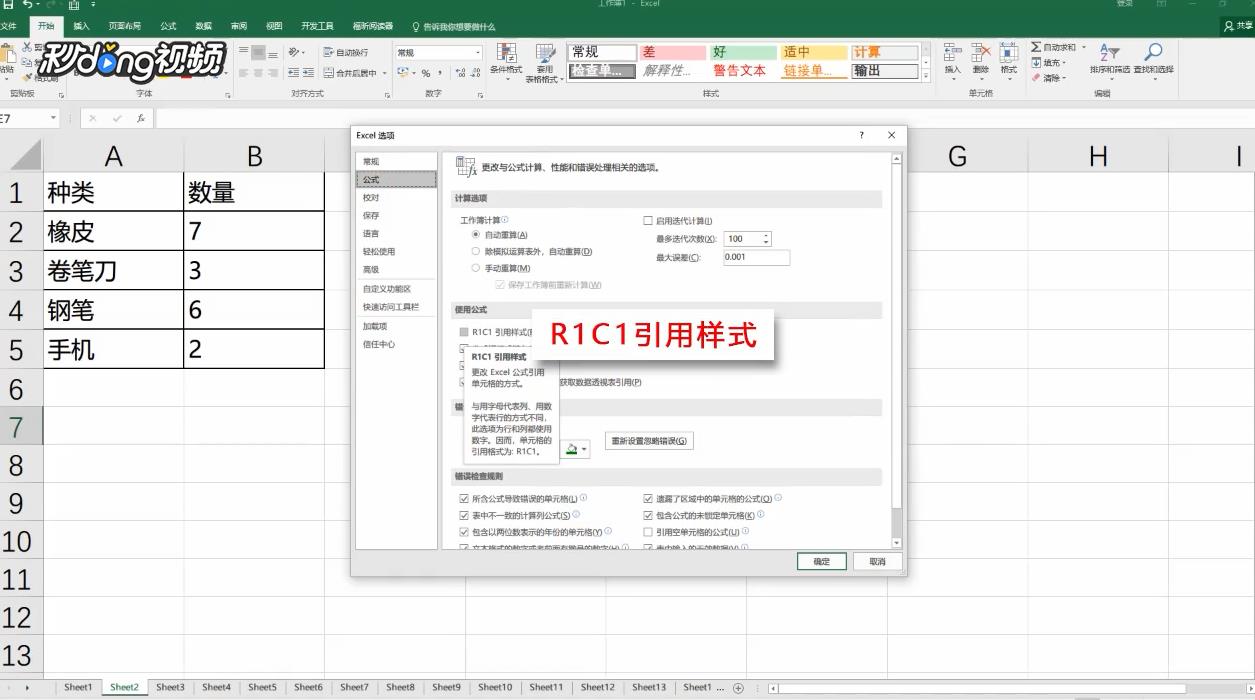Open the Format as Table (套用表格格式) icon

pos(545,54)
